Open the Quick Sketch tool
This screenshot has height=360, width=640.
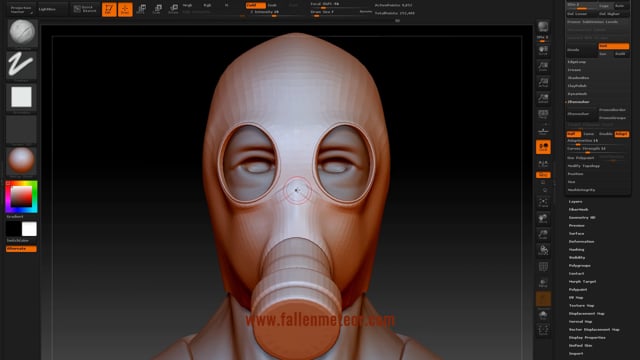(x=85, y=9)
